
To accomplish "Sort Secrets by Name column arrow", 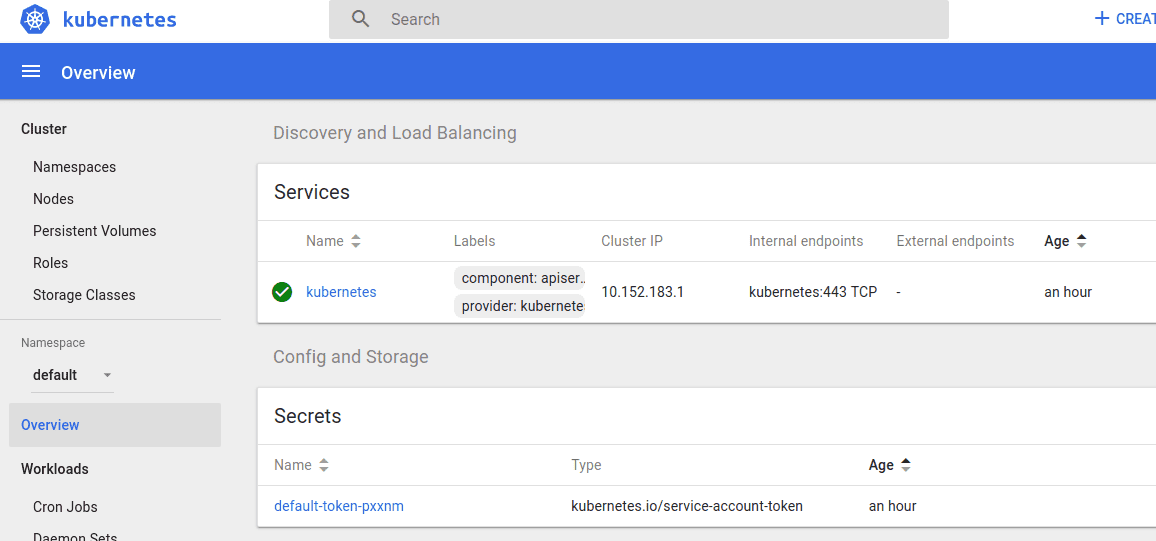I will [324, 465].
